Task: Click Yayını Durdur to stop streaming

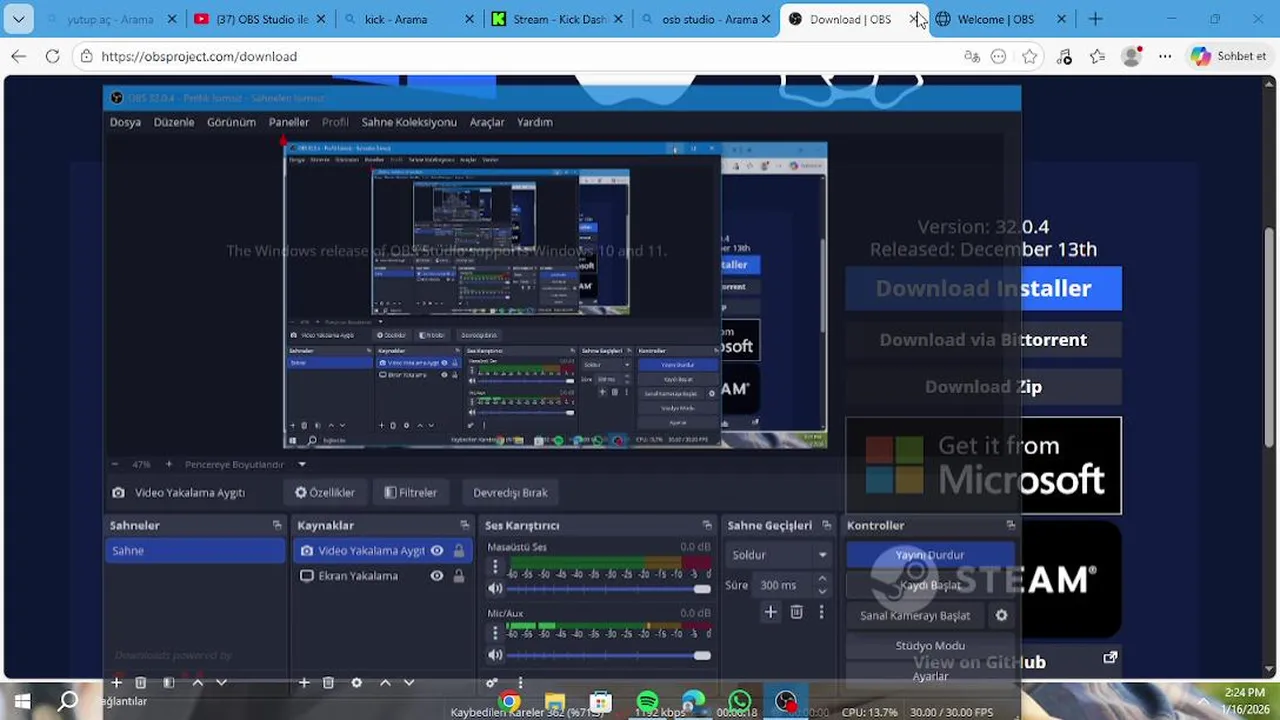Action: [930, 555]
